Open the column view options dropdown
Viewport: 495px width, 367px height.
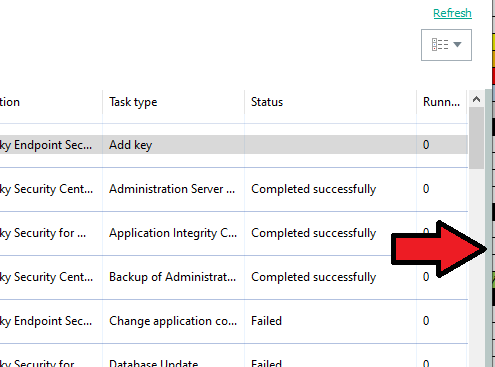446,45
